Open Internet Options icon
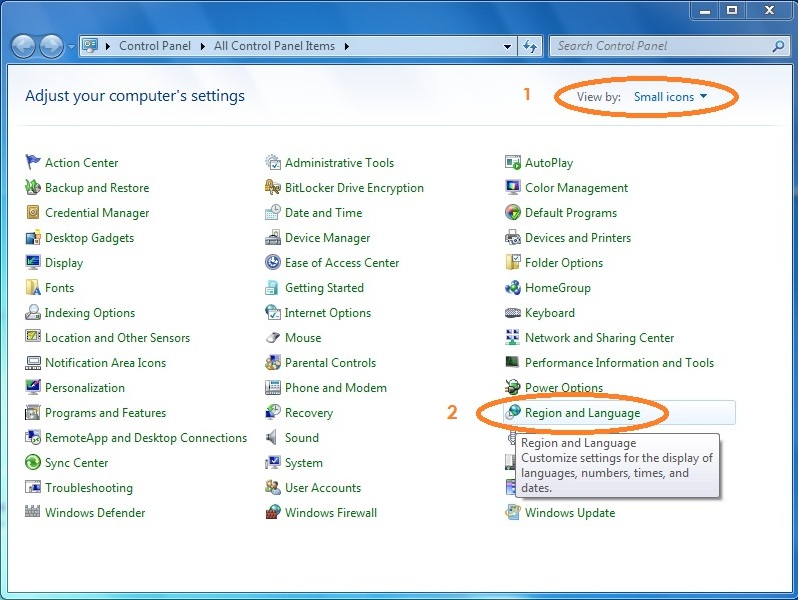The width and height of the screenshot is (798, 600). click(x=273, y=312)
